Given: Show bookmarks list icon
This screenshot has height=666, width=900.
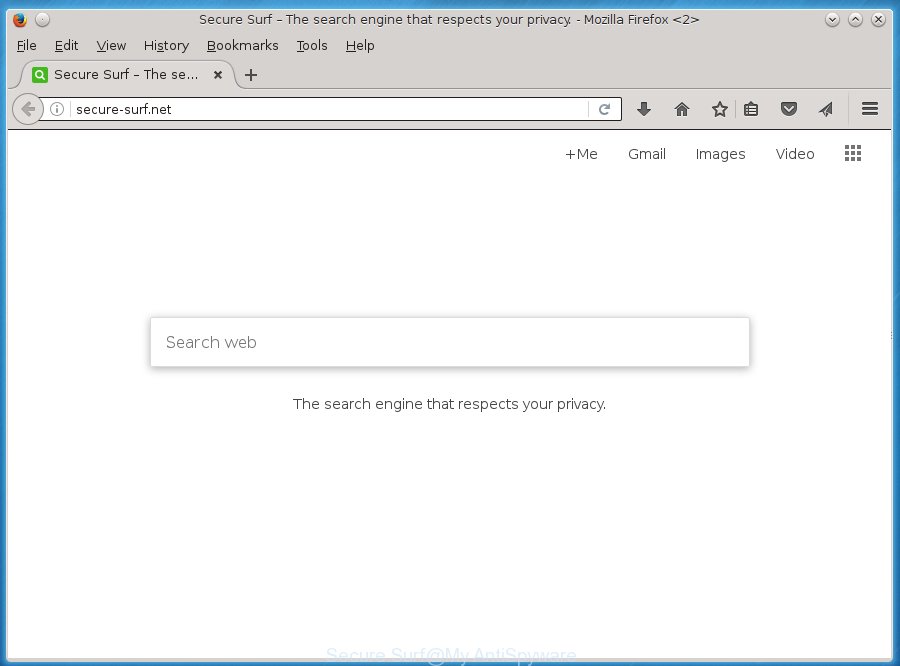Looking at the screenshot, I should coord(751,109).
